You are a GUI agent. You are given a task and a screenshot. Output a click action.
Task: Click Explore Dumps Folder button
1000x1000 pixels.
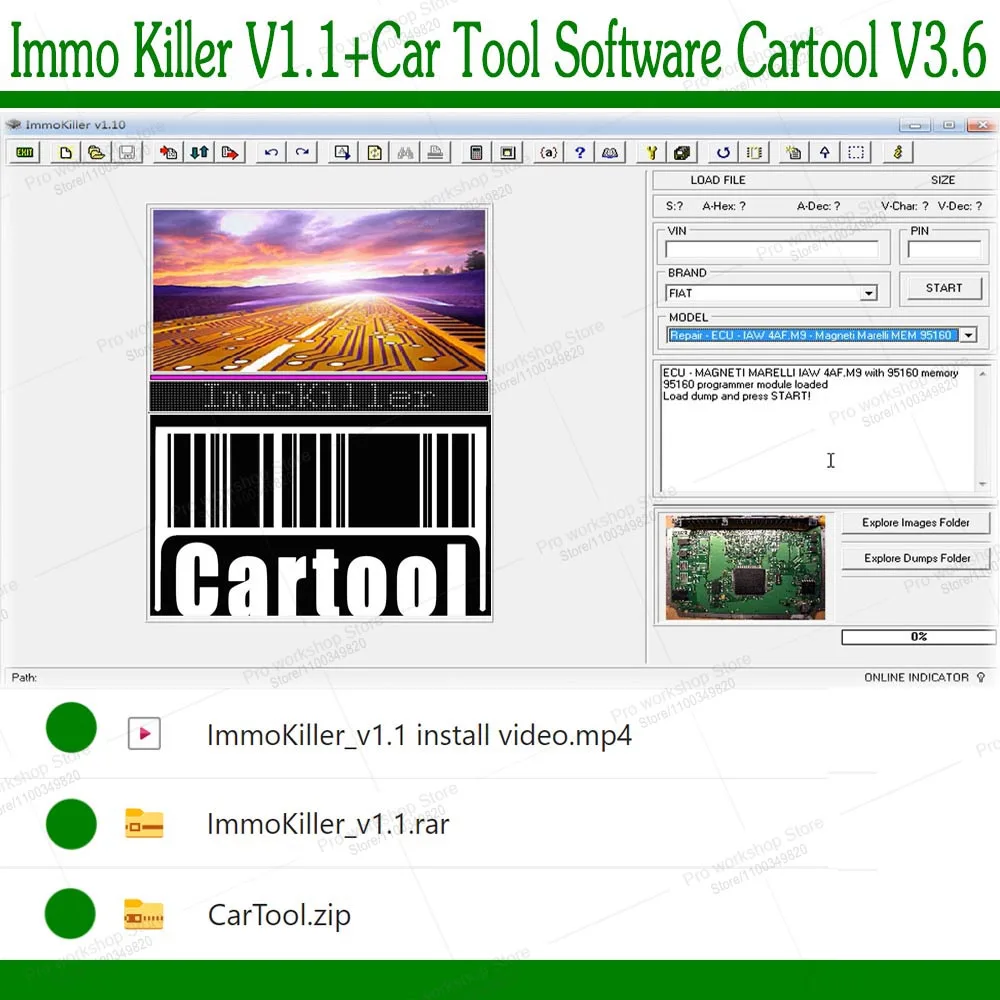[x=916, y=558]
